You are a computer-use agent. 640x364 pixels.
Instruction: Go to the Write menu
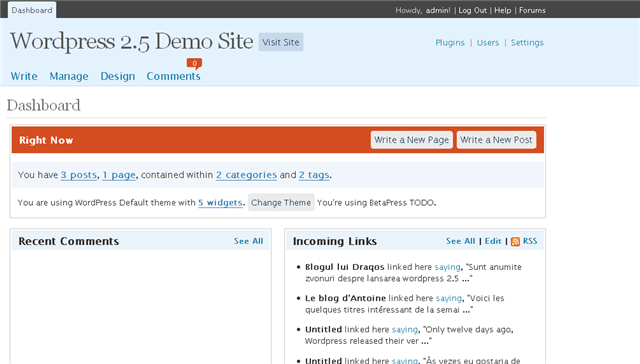24,76
